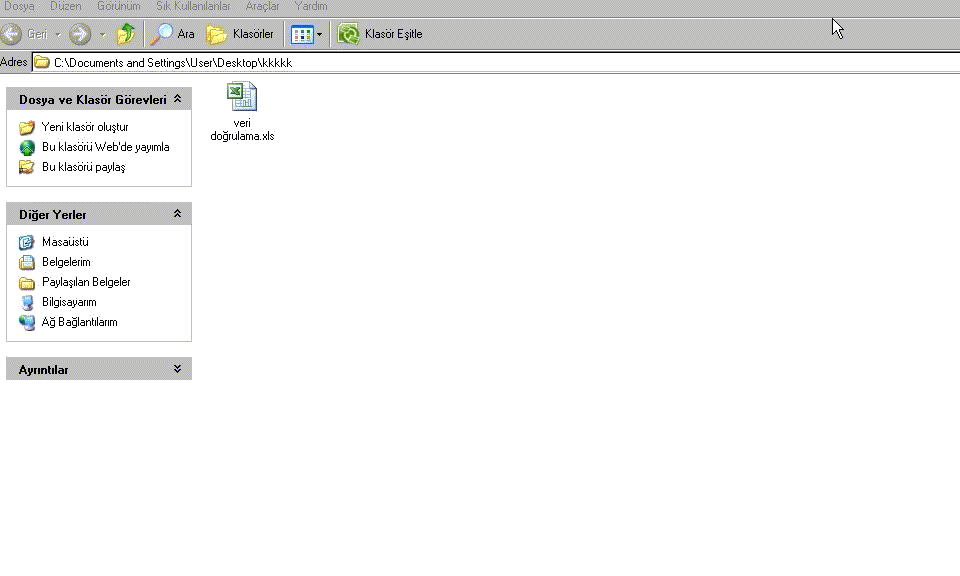
Task: Click the Bilgisayarım computer icon
Action: (27, 302)
